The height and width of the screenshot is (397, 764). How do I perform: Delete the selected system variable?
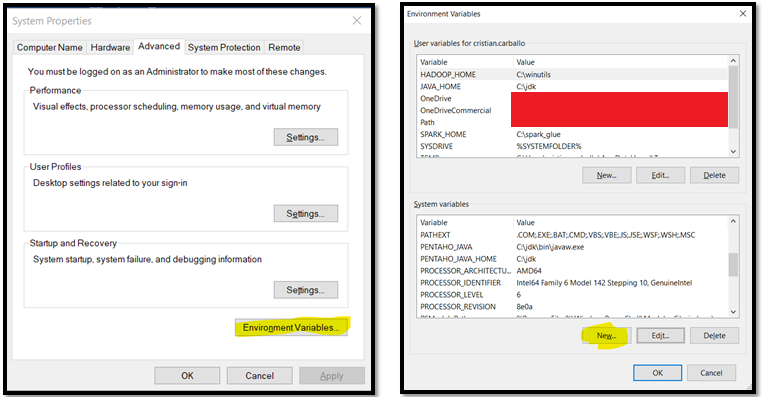(x=714, y=336)
